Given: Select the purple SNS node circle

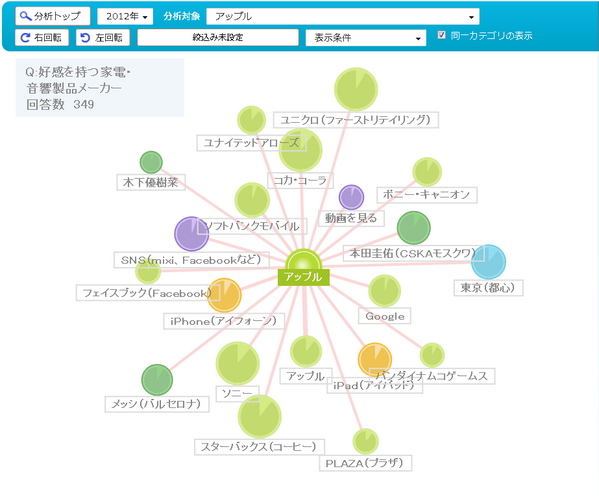Looking at the screenshot, I should coord(191,234).
